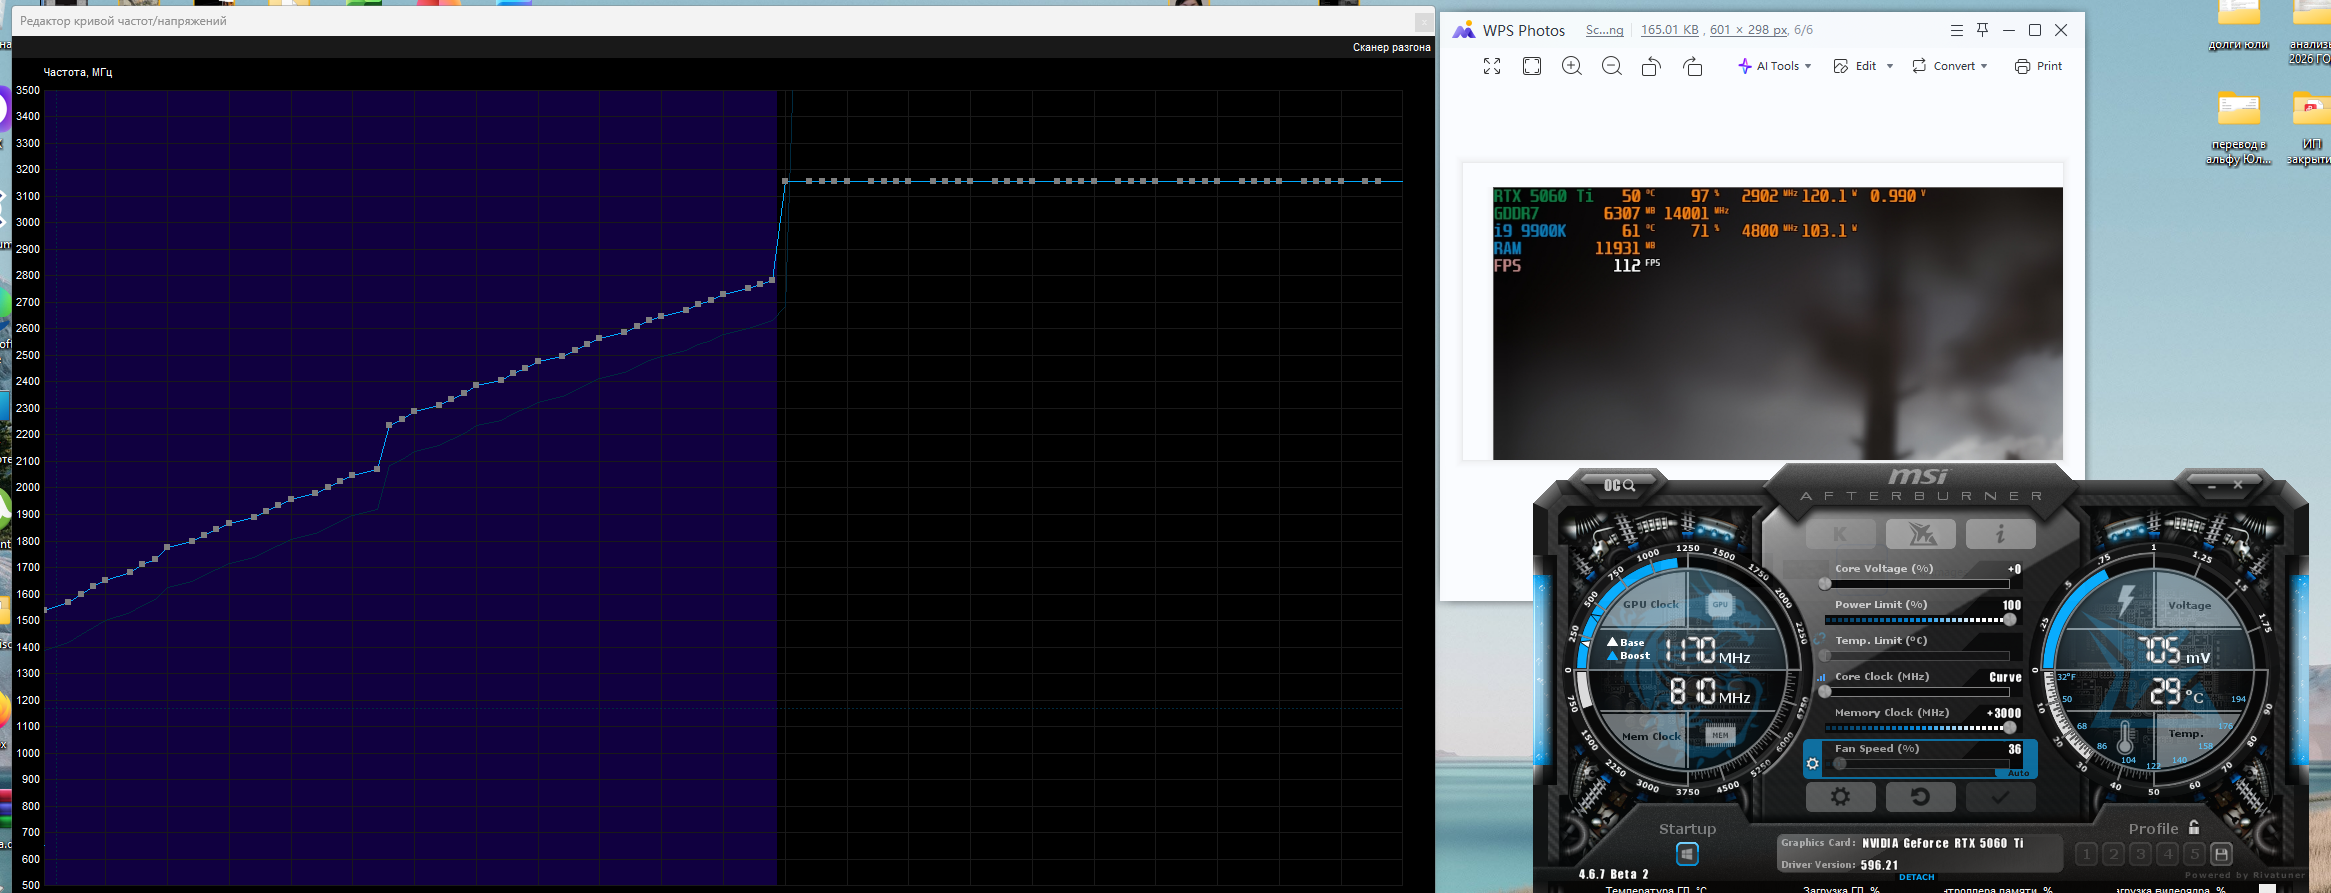Select profile slot 1 in Afterburner

(2087, 854)
